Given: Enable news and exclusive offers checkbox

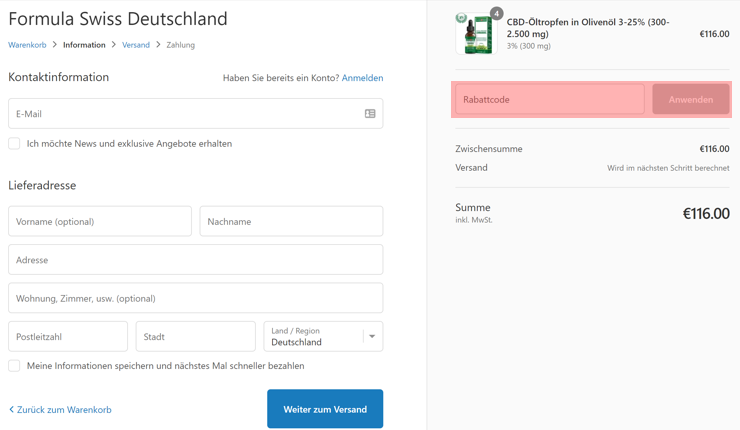Looking at the screenshot, I should coord(14,144).
